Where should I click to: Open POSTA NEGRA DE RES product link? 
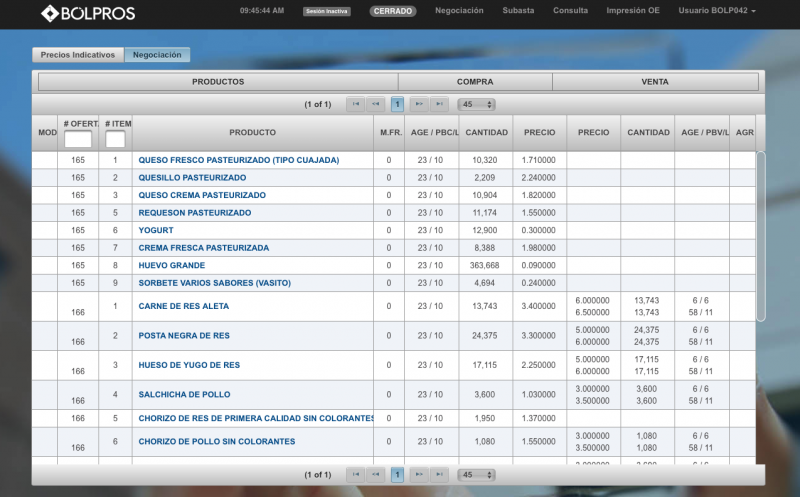coord(184,336)
